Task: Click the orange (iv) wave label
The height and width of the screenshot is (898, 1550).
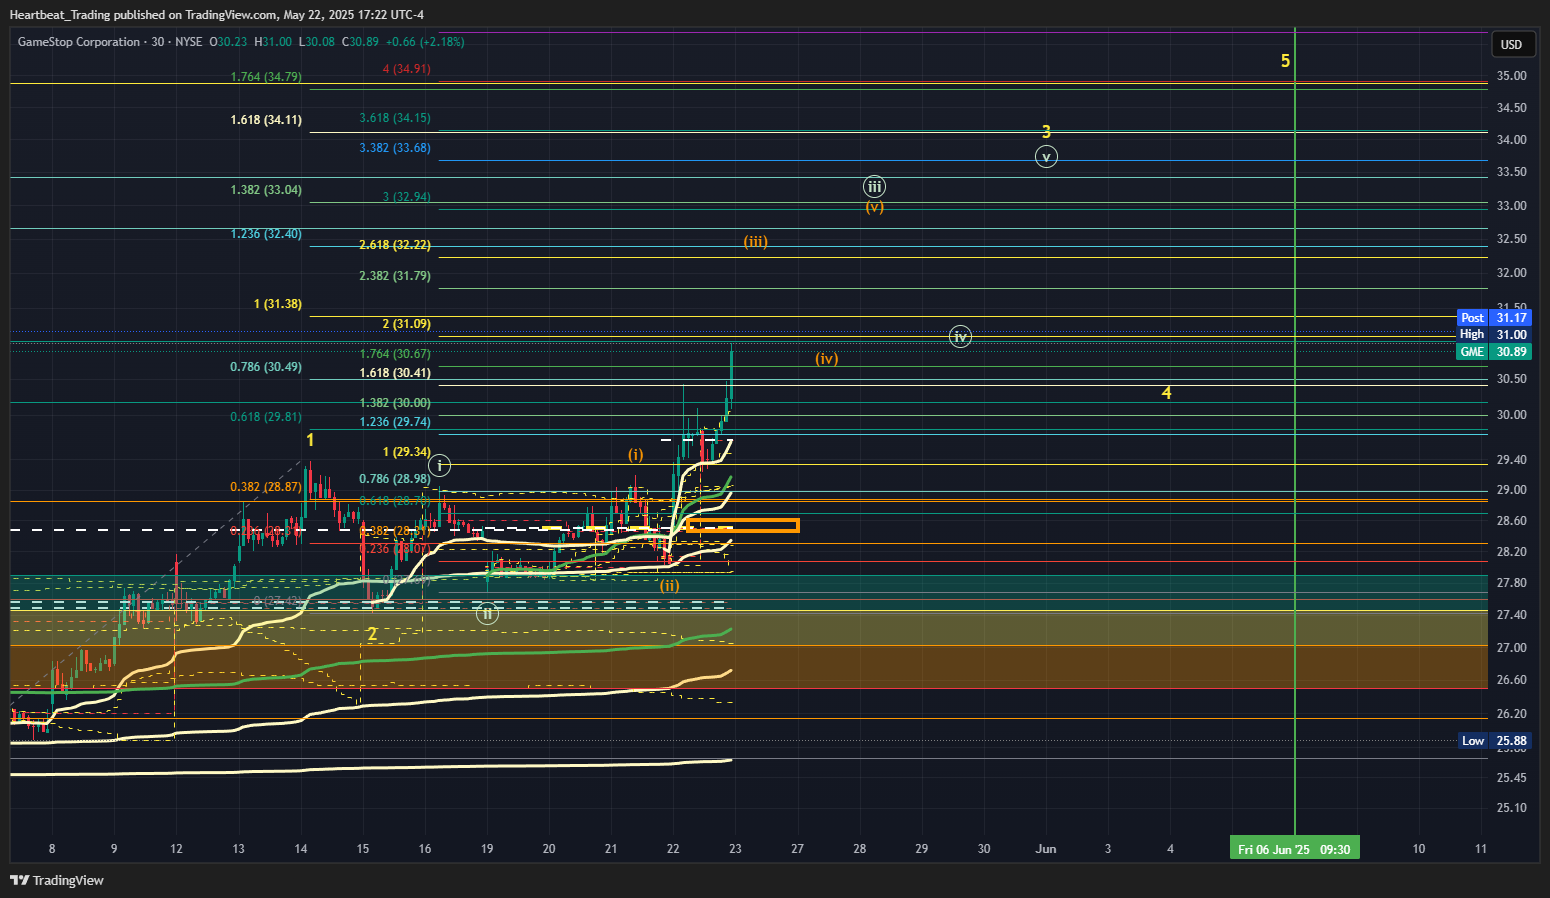Action: coord(826,358)
